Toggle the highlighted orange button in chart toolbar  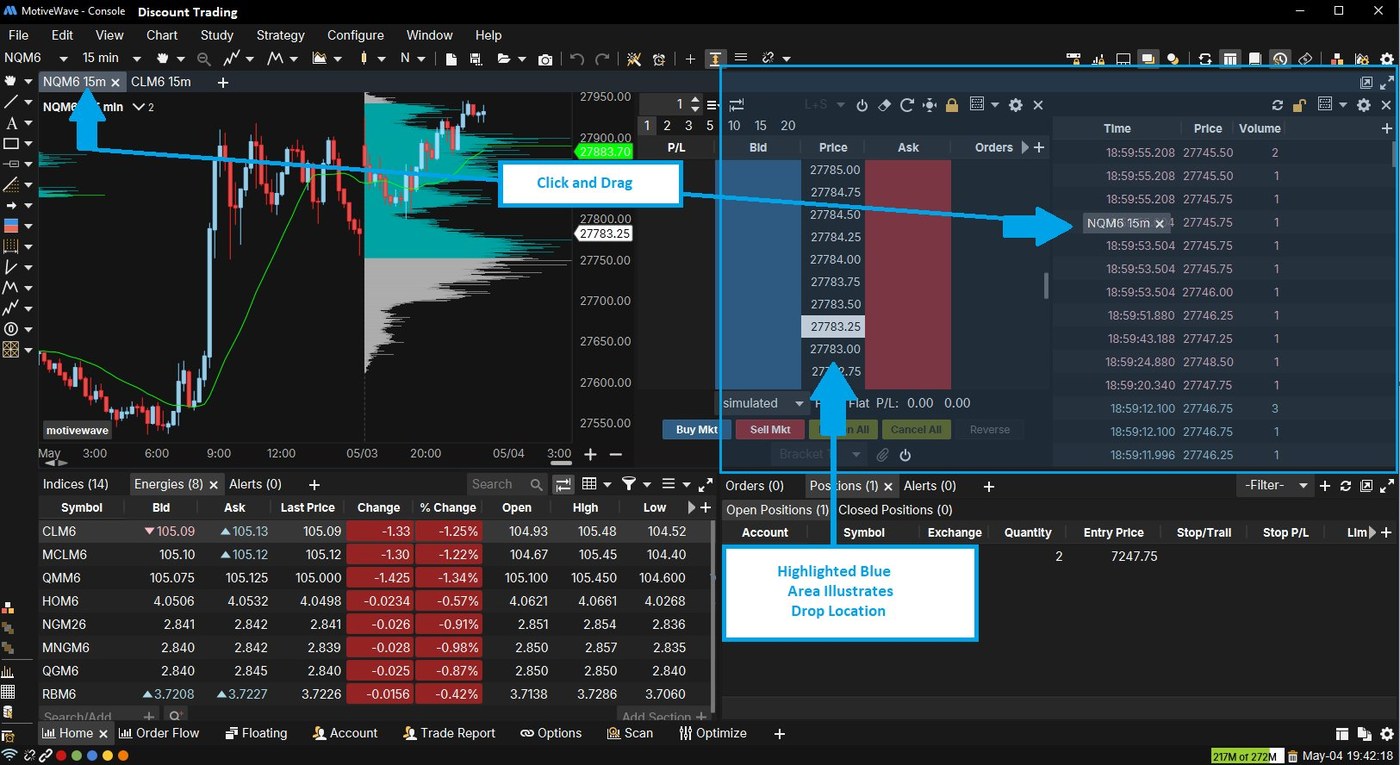[716, 59]
